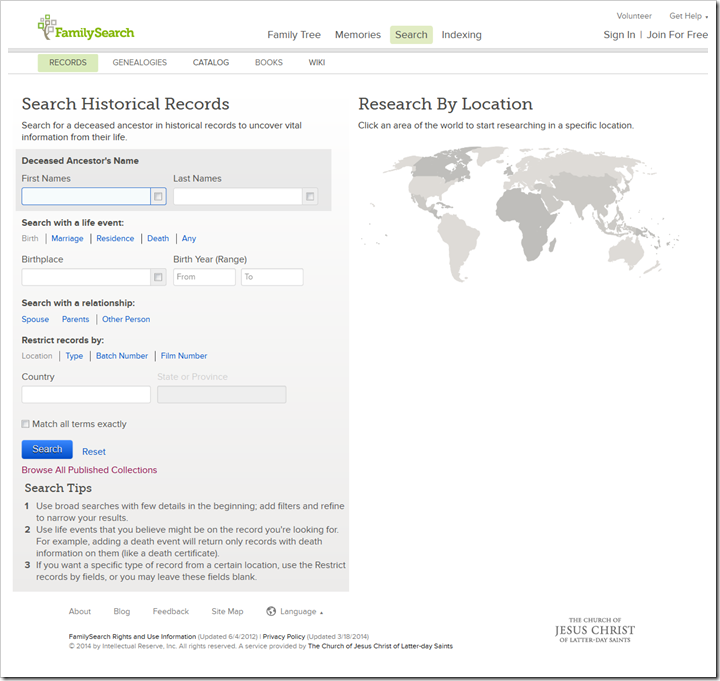Screen dimensions: 720x681
Task: Open the Privacy Policy link
Action: pyautogui.click(x=284, y=636)
